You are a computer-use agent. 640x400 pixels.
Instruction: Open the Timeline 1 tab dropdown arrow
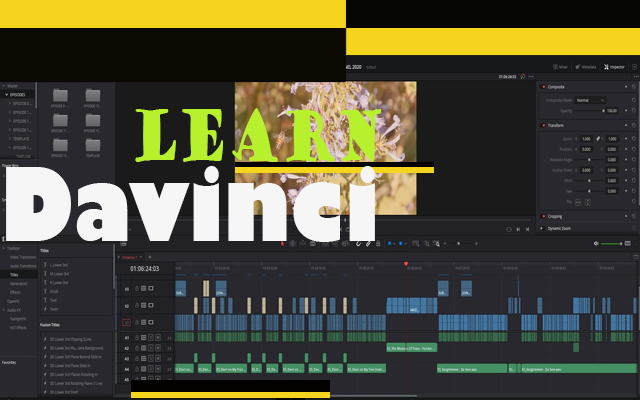pyautogui.click(x=141, y=257)
